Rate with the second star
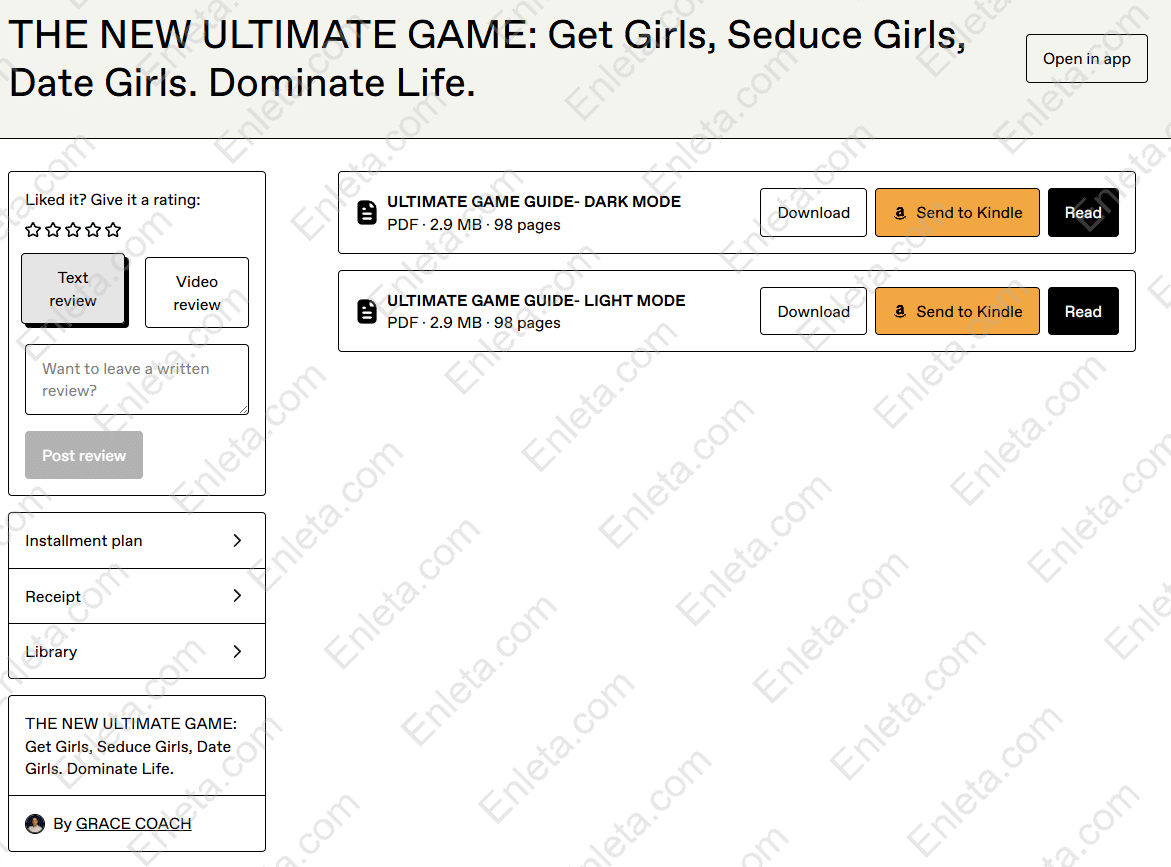The width and height of the screenshot is (1171, 867). (53, 230)
